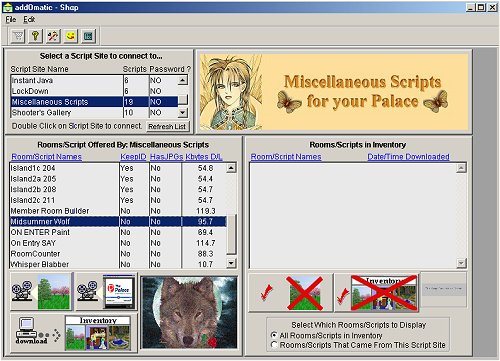This screenshot has height=361, width=500.
Task: Minimize the addOmatic window
Action: 470,7
